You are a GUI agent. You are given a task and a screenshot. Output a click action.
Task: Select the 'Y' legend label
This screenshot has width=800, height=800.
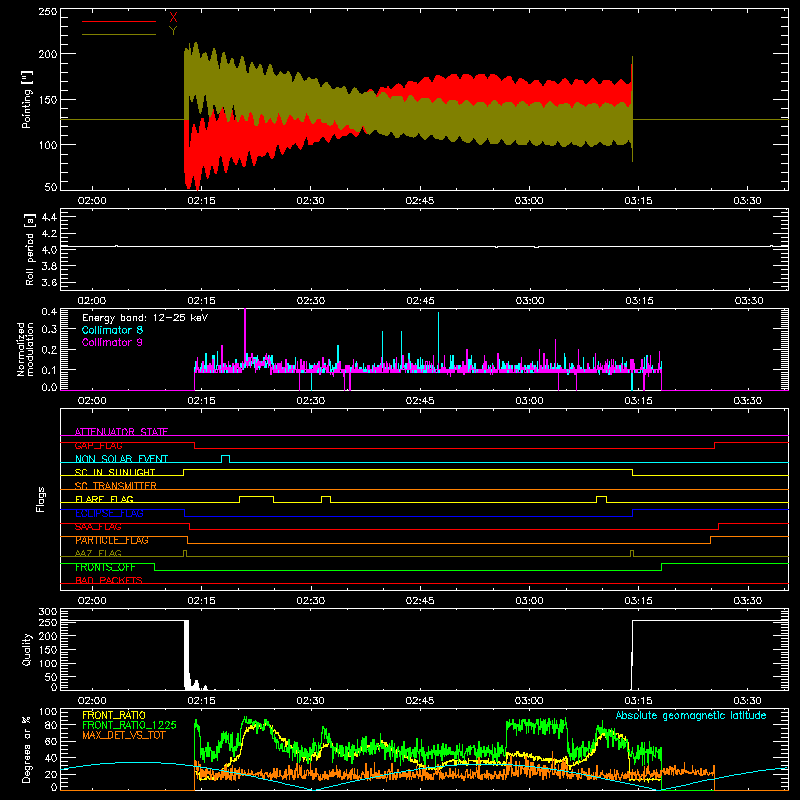coord(173,31)
